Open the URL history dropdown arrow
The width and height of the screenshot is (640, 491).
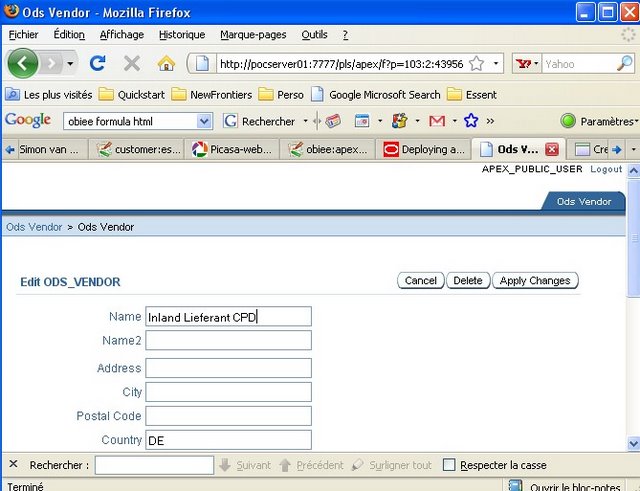[497, 63]
